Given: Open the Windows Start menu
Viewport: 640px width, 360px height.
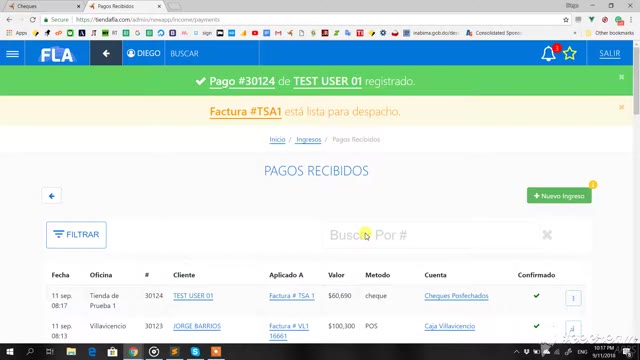Looking at the screenshot, I should (10, 351).
